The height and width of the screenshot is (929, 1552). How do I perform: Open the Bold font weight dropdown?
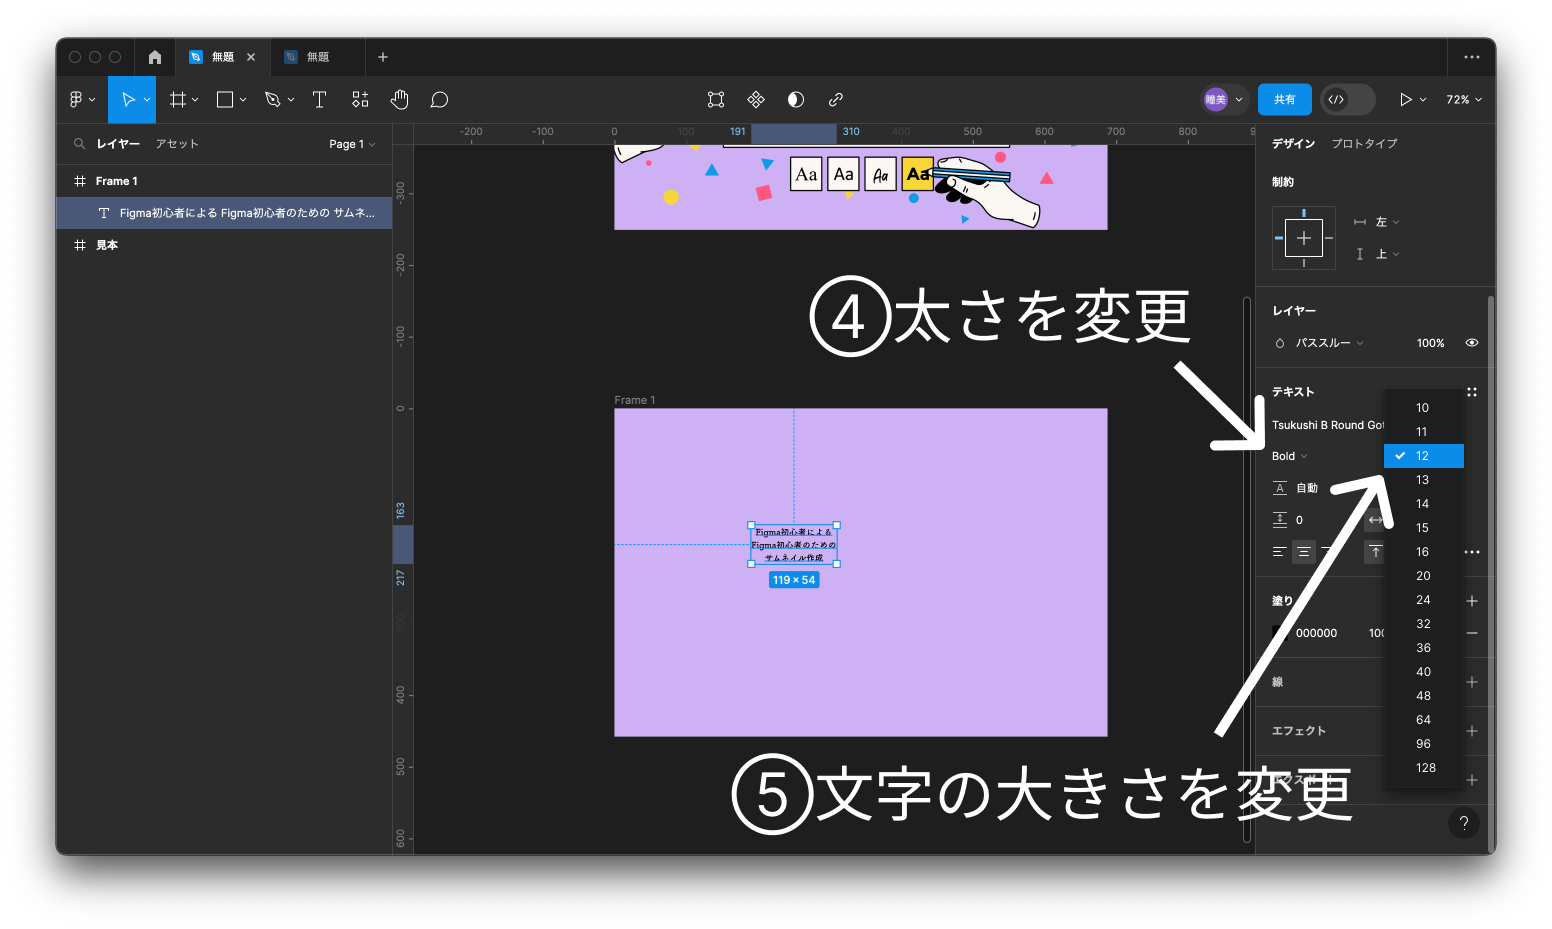(1290, 456)
